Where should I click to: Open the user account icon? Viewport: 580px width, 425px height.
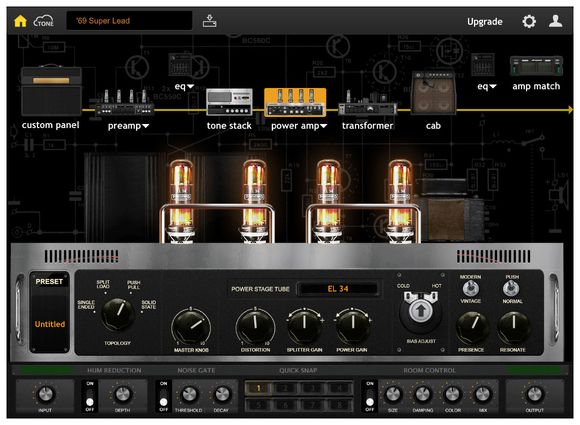[555, 21]
